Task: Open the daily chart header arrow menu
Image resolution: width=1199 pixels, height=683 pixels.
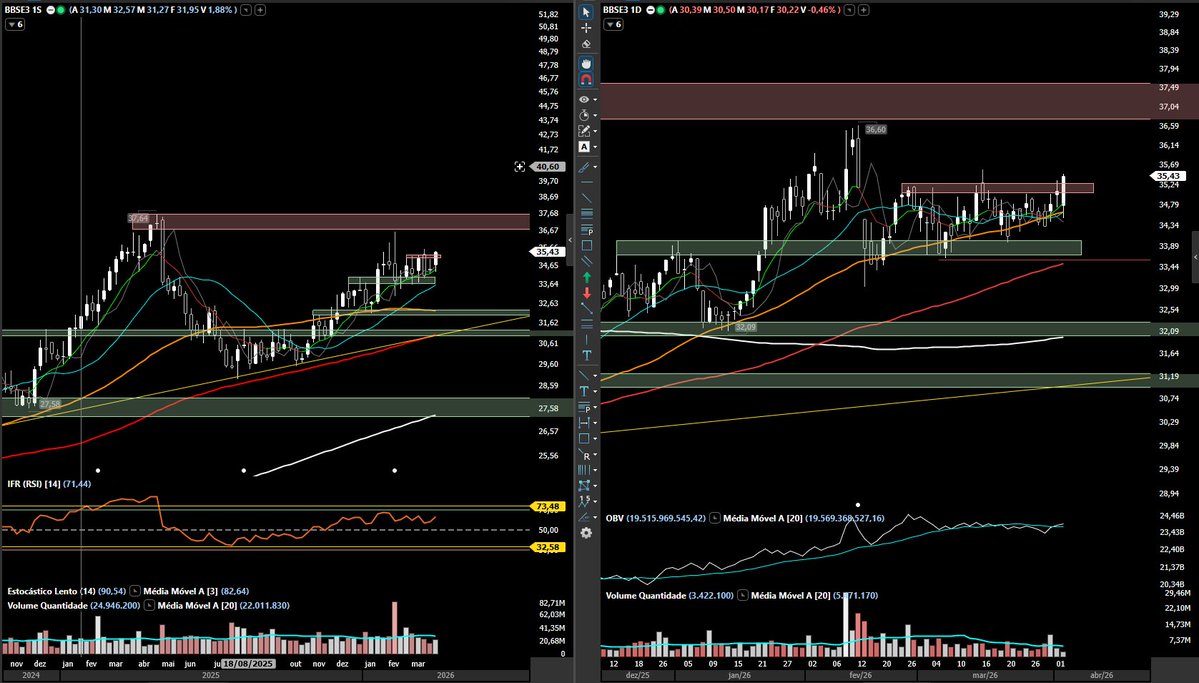Action: (850, 10)
